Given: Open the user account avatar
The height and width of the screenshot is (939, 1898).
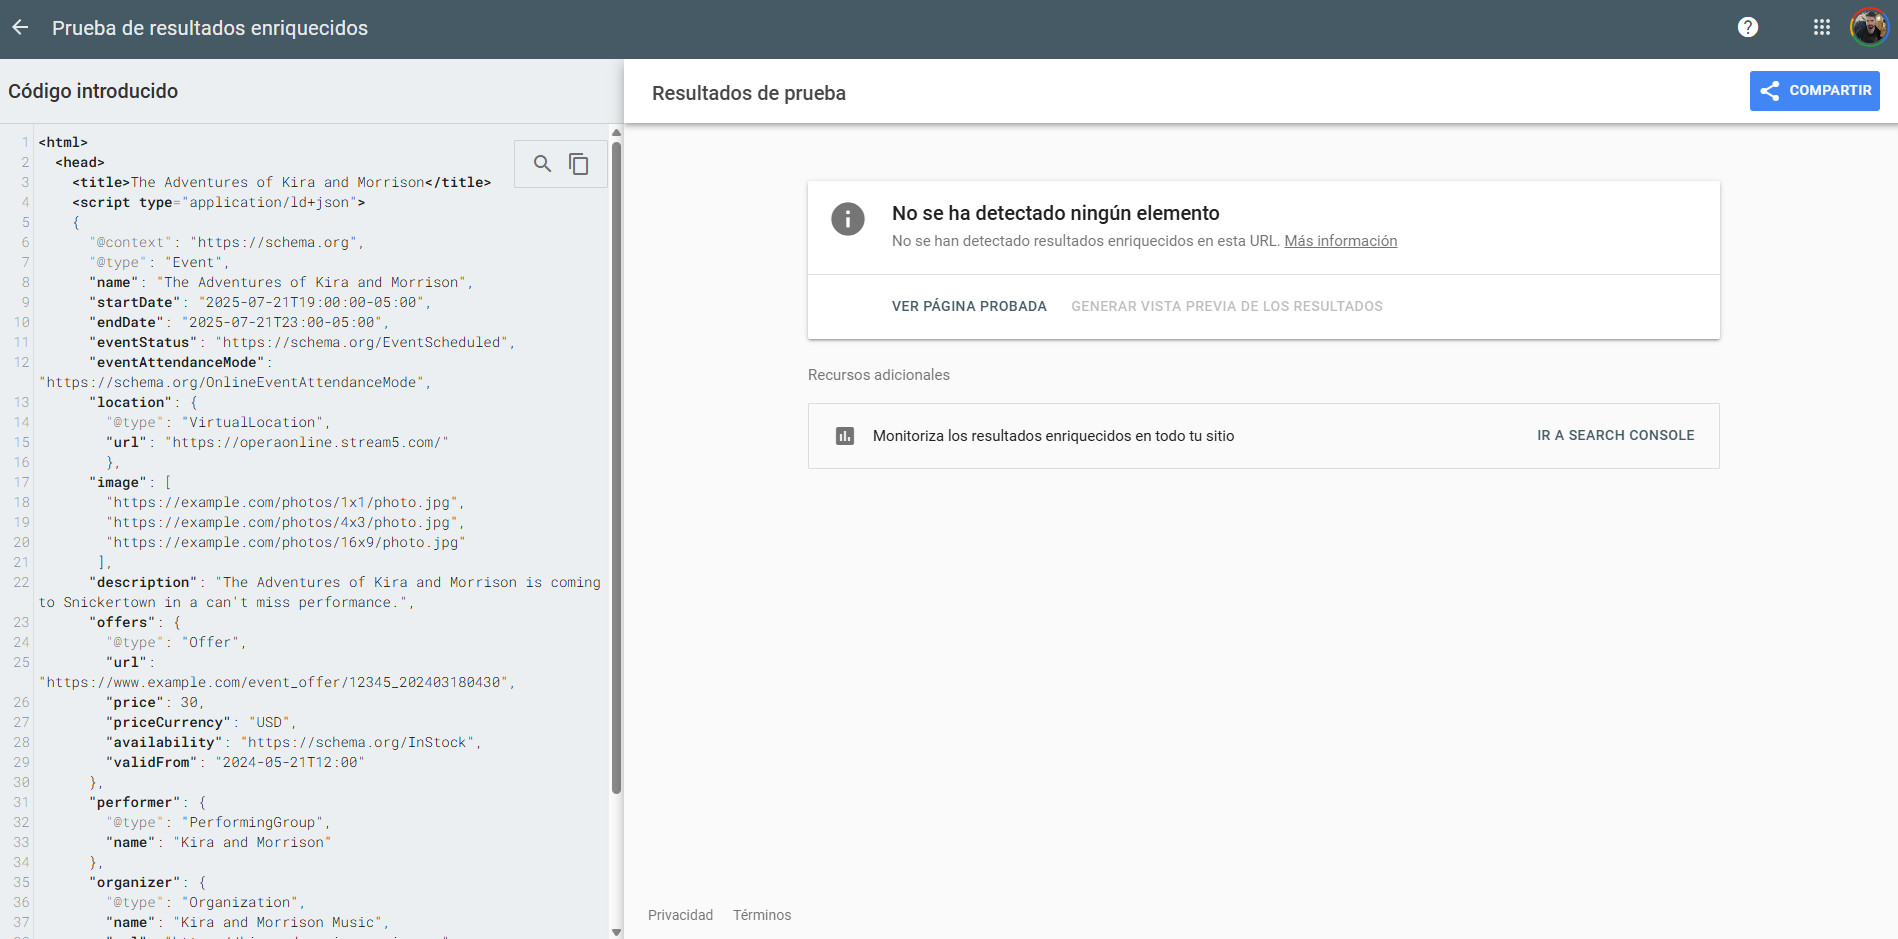Looking at the screenshot, I should click(1868, 28).
